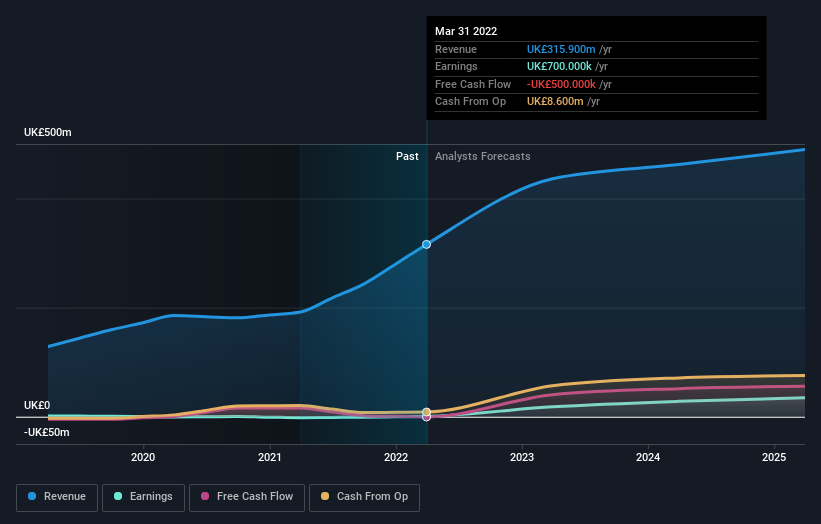Click the 2020 x-axis label

(x=143, y=458)
